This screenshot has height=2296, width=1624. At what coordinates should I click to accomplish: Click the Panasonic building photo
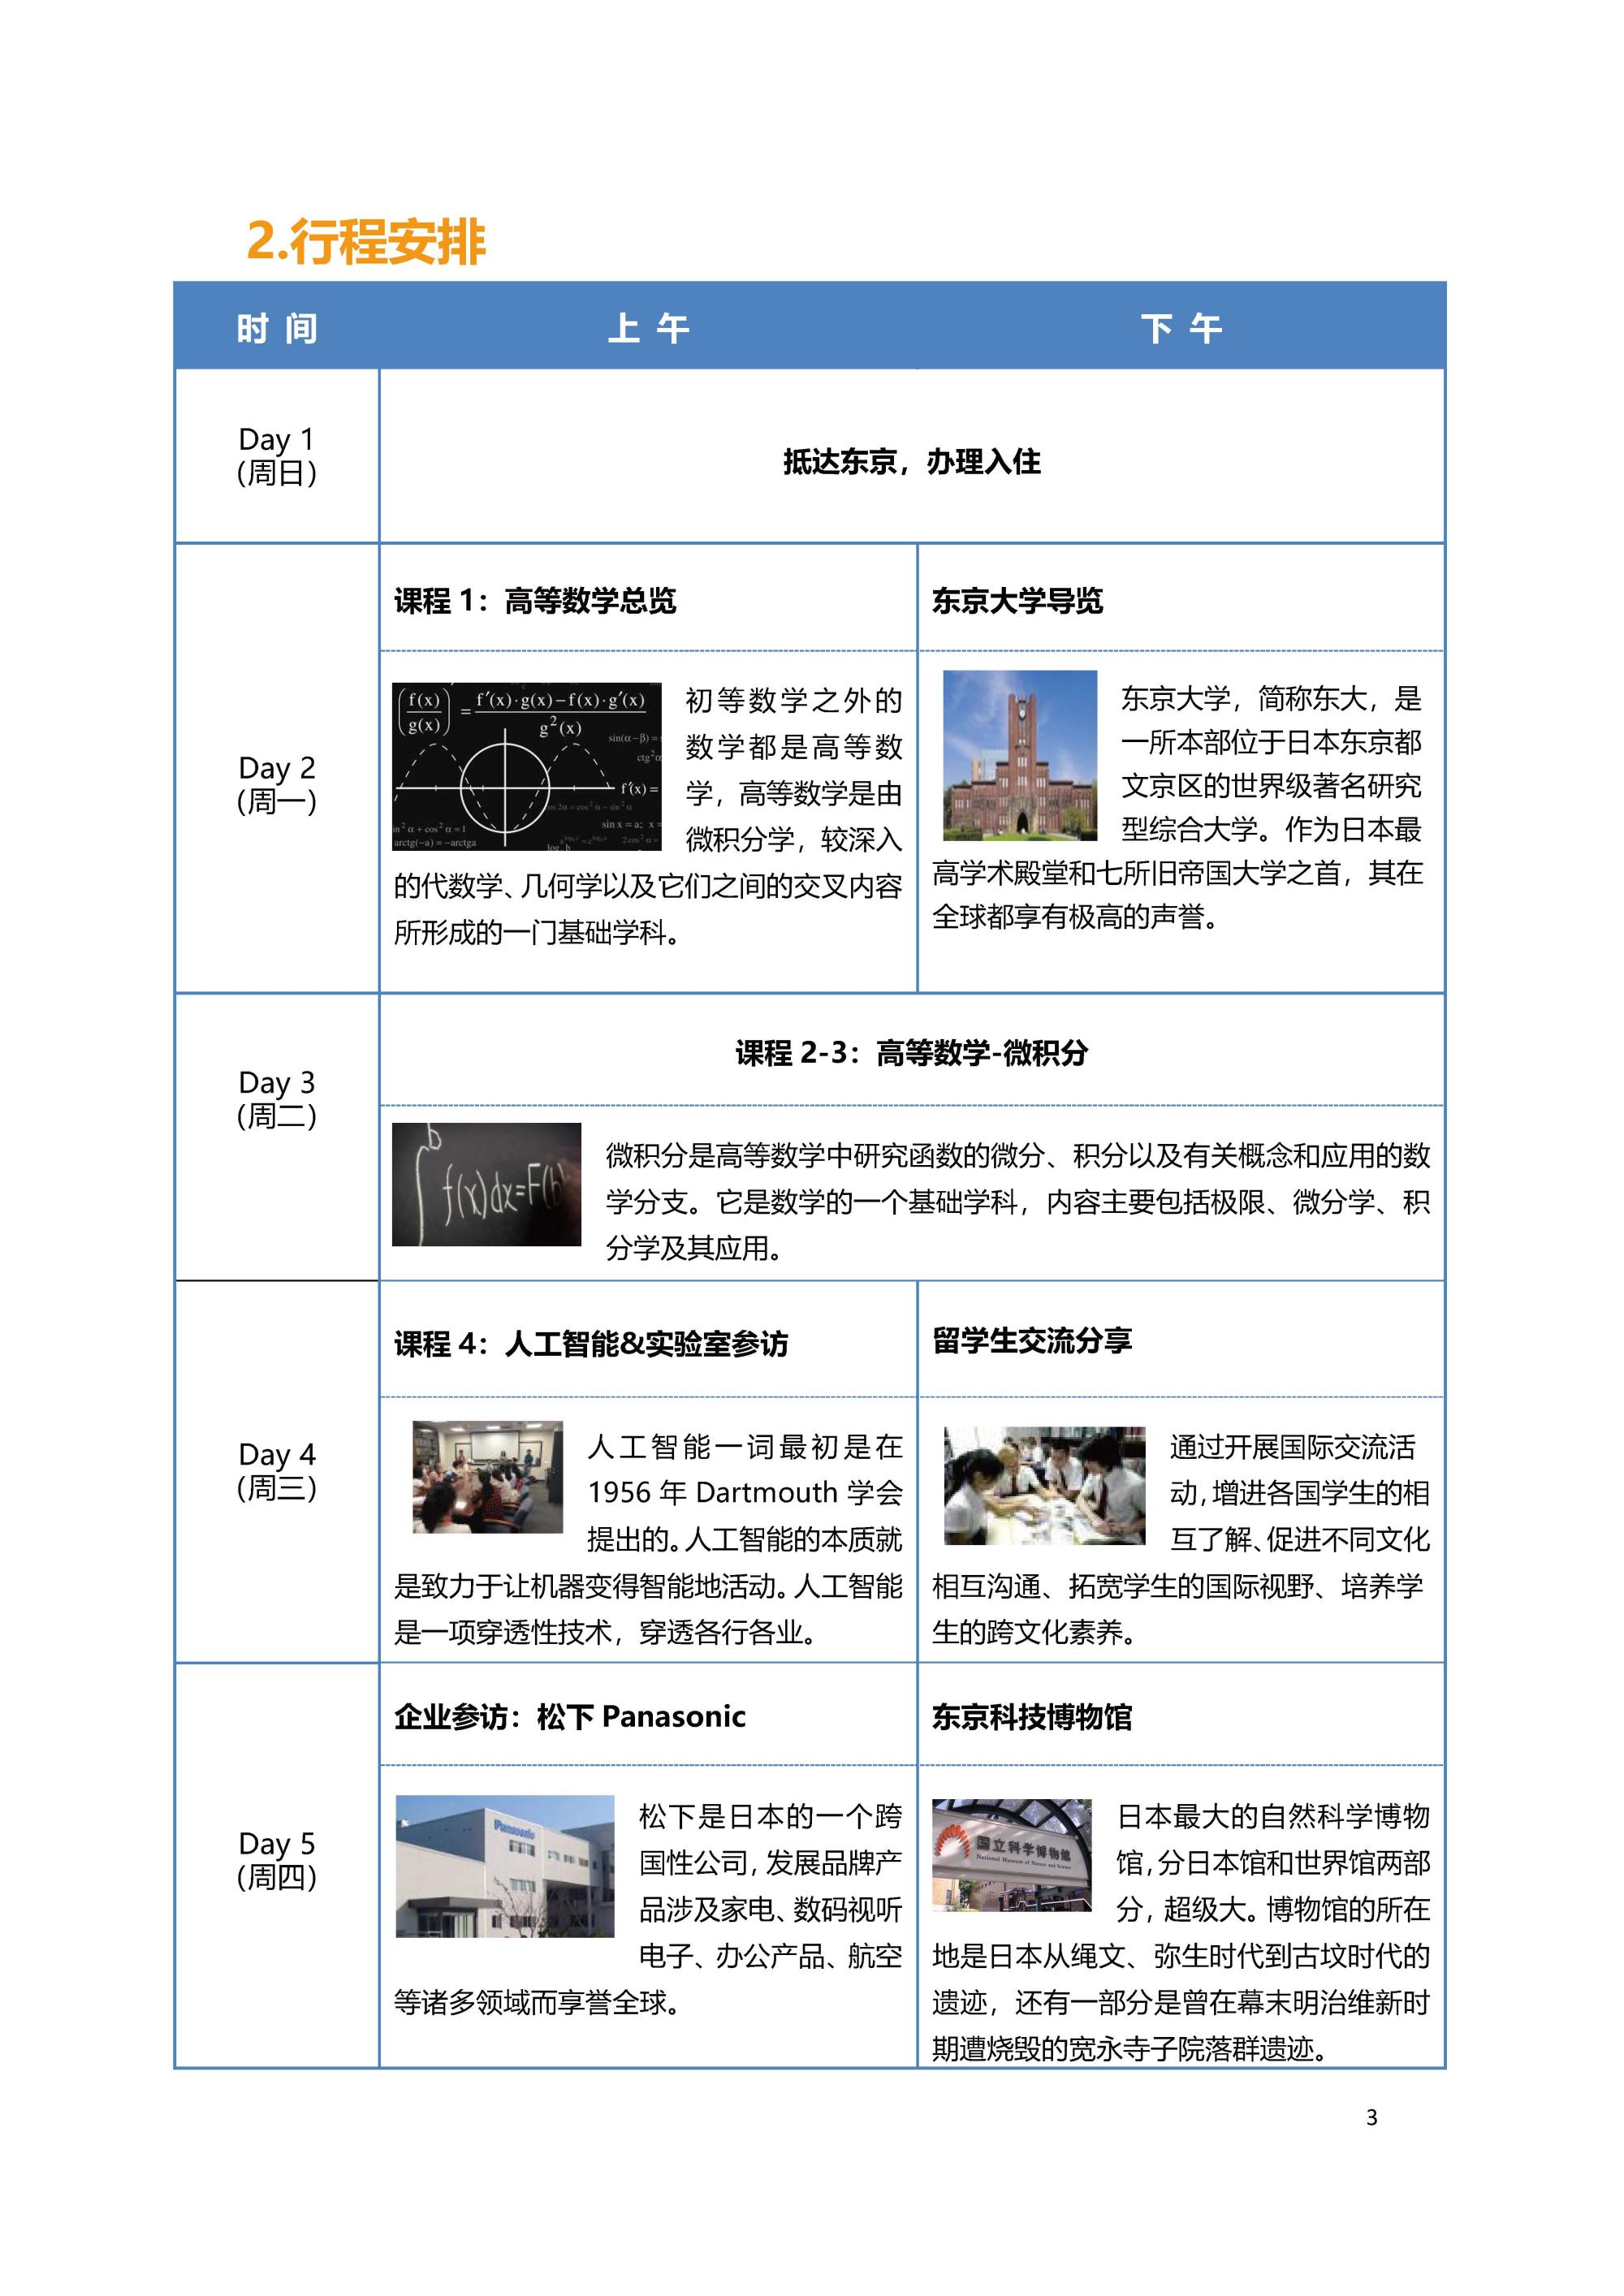coord(504,1866)
